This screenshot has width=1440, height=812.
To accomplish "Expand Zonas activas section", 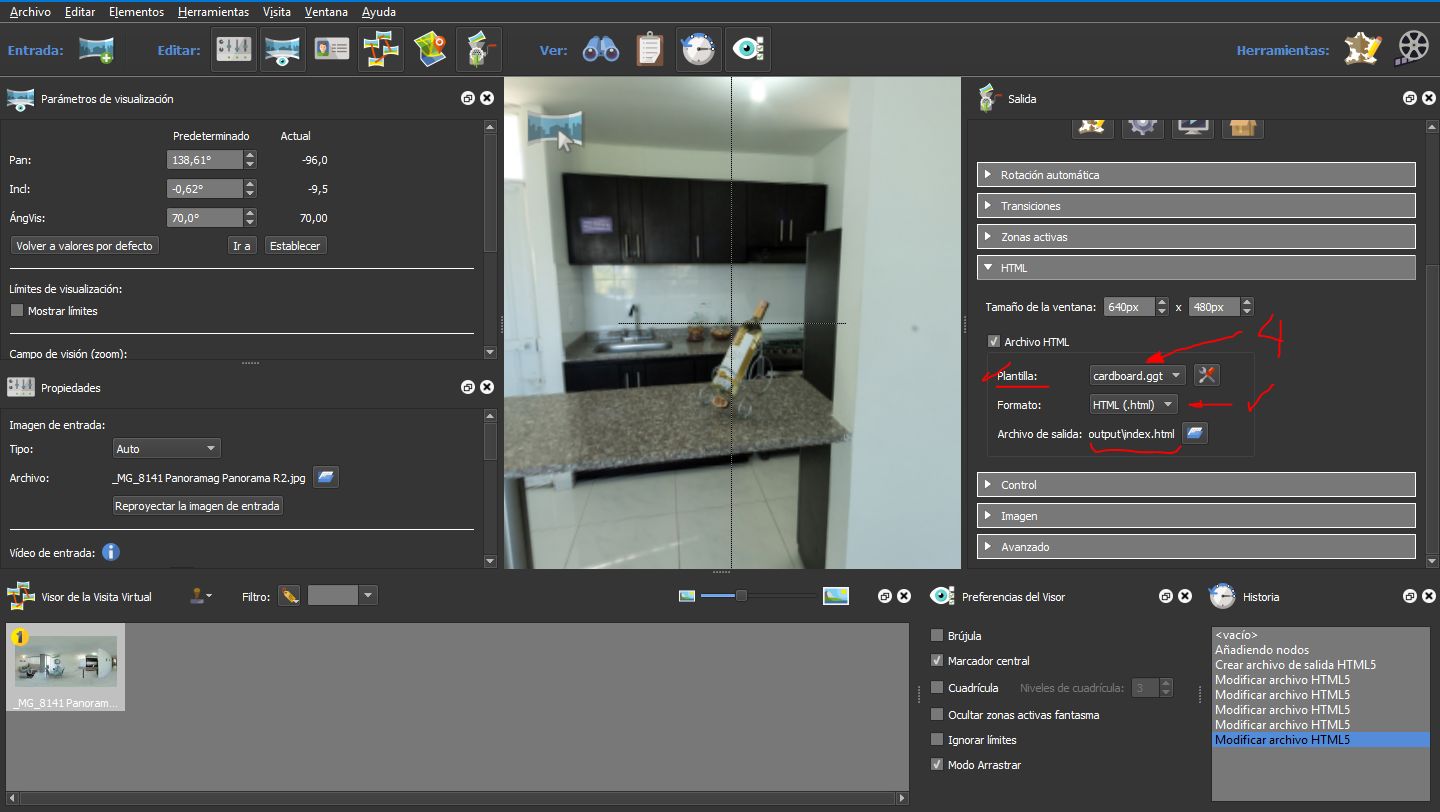I will coord(1196,236).
